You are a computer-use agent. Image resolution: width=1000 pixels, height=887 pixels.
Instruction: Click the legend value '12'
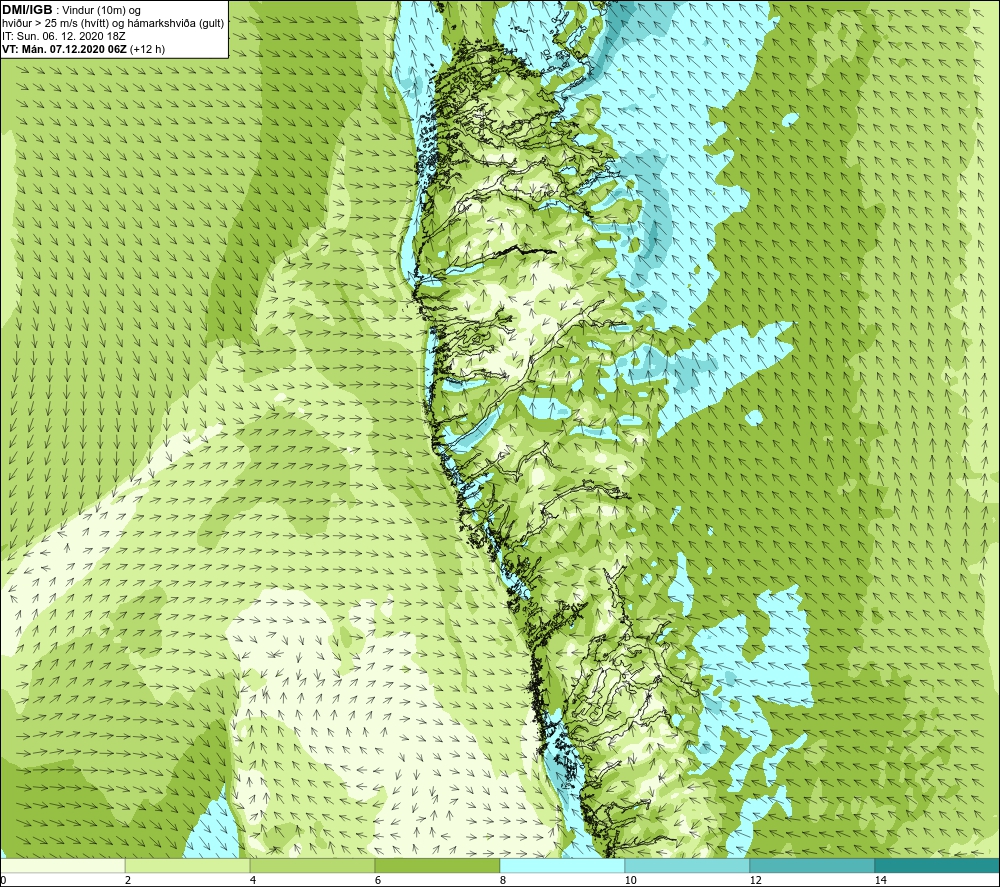tap(756, 880)
